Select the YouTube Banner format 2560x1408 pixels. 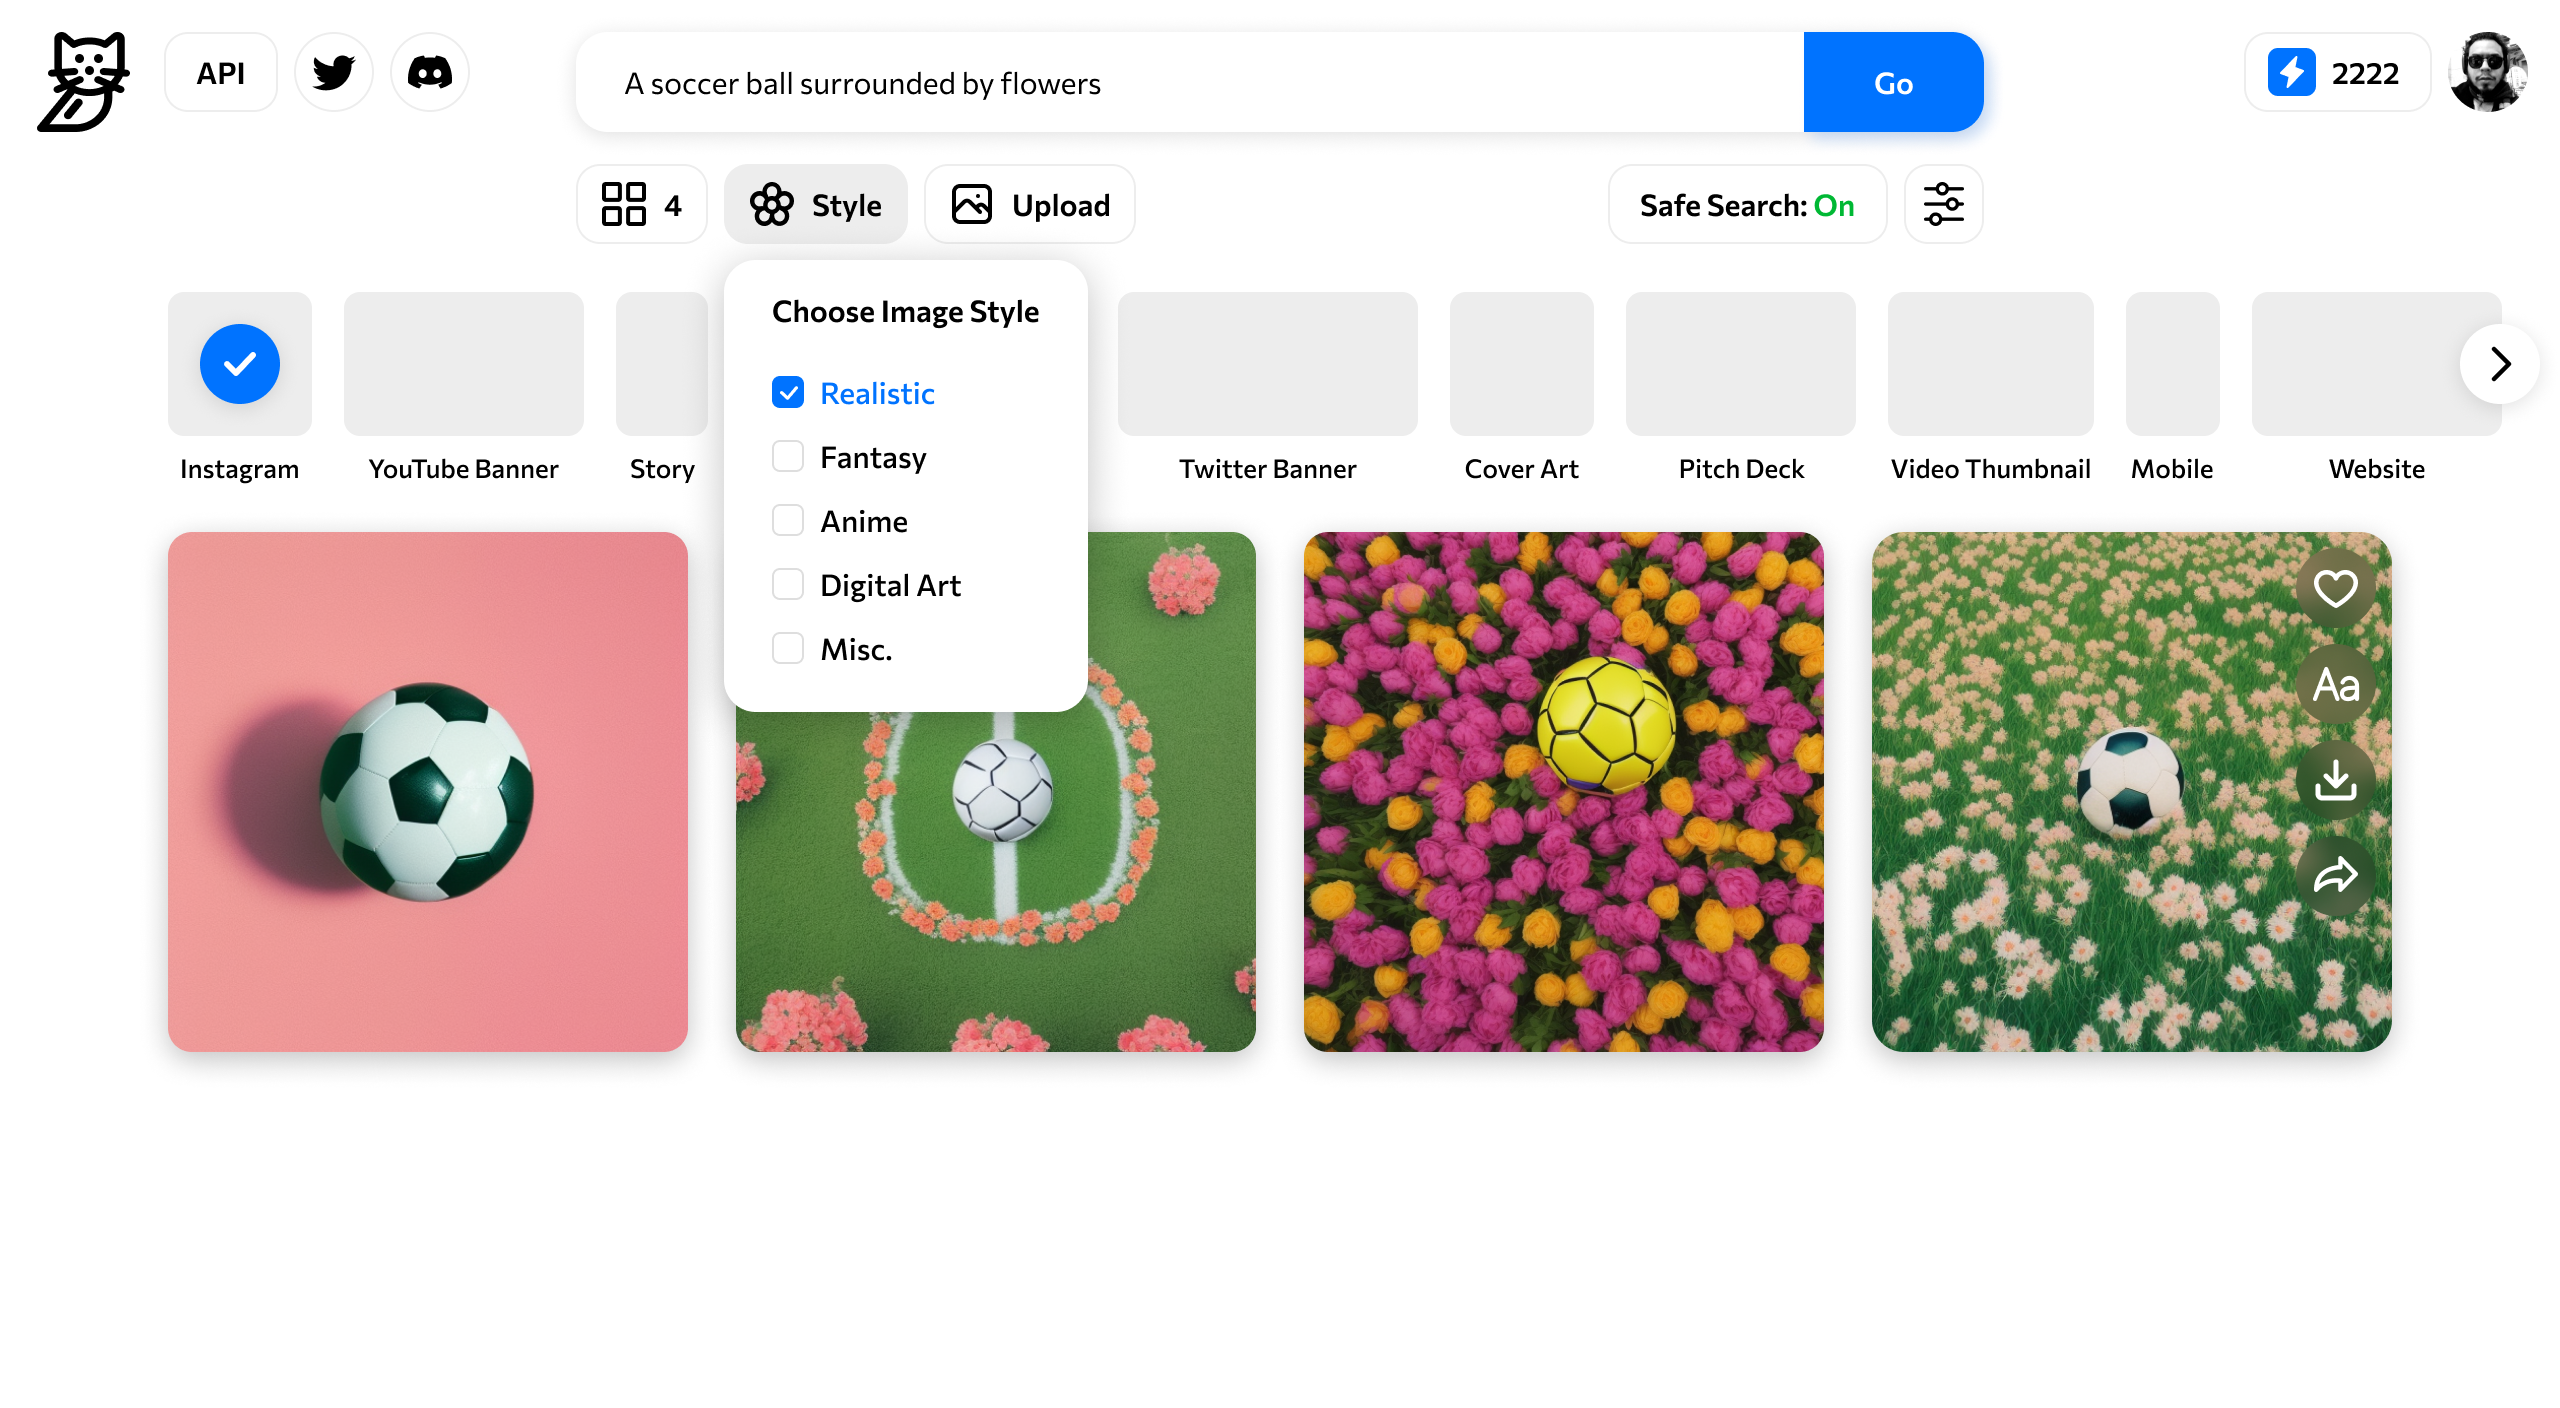(x=463, y=365)
